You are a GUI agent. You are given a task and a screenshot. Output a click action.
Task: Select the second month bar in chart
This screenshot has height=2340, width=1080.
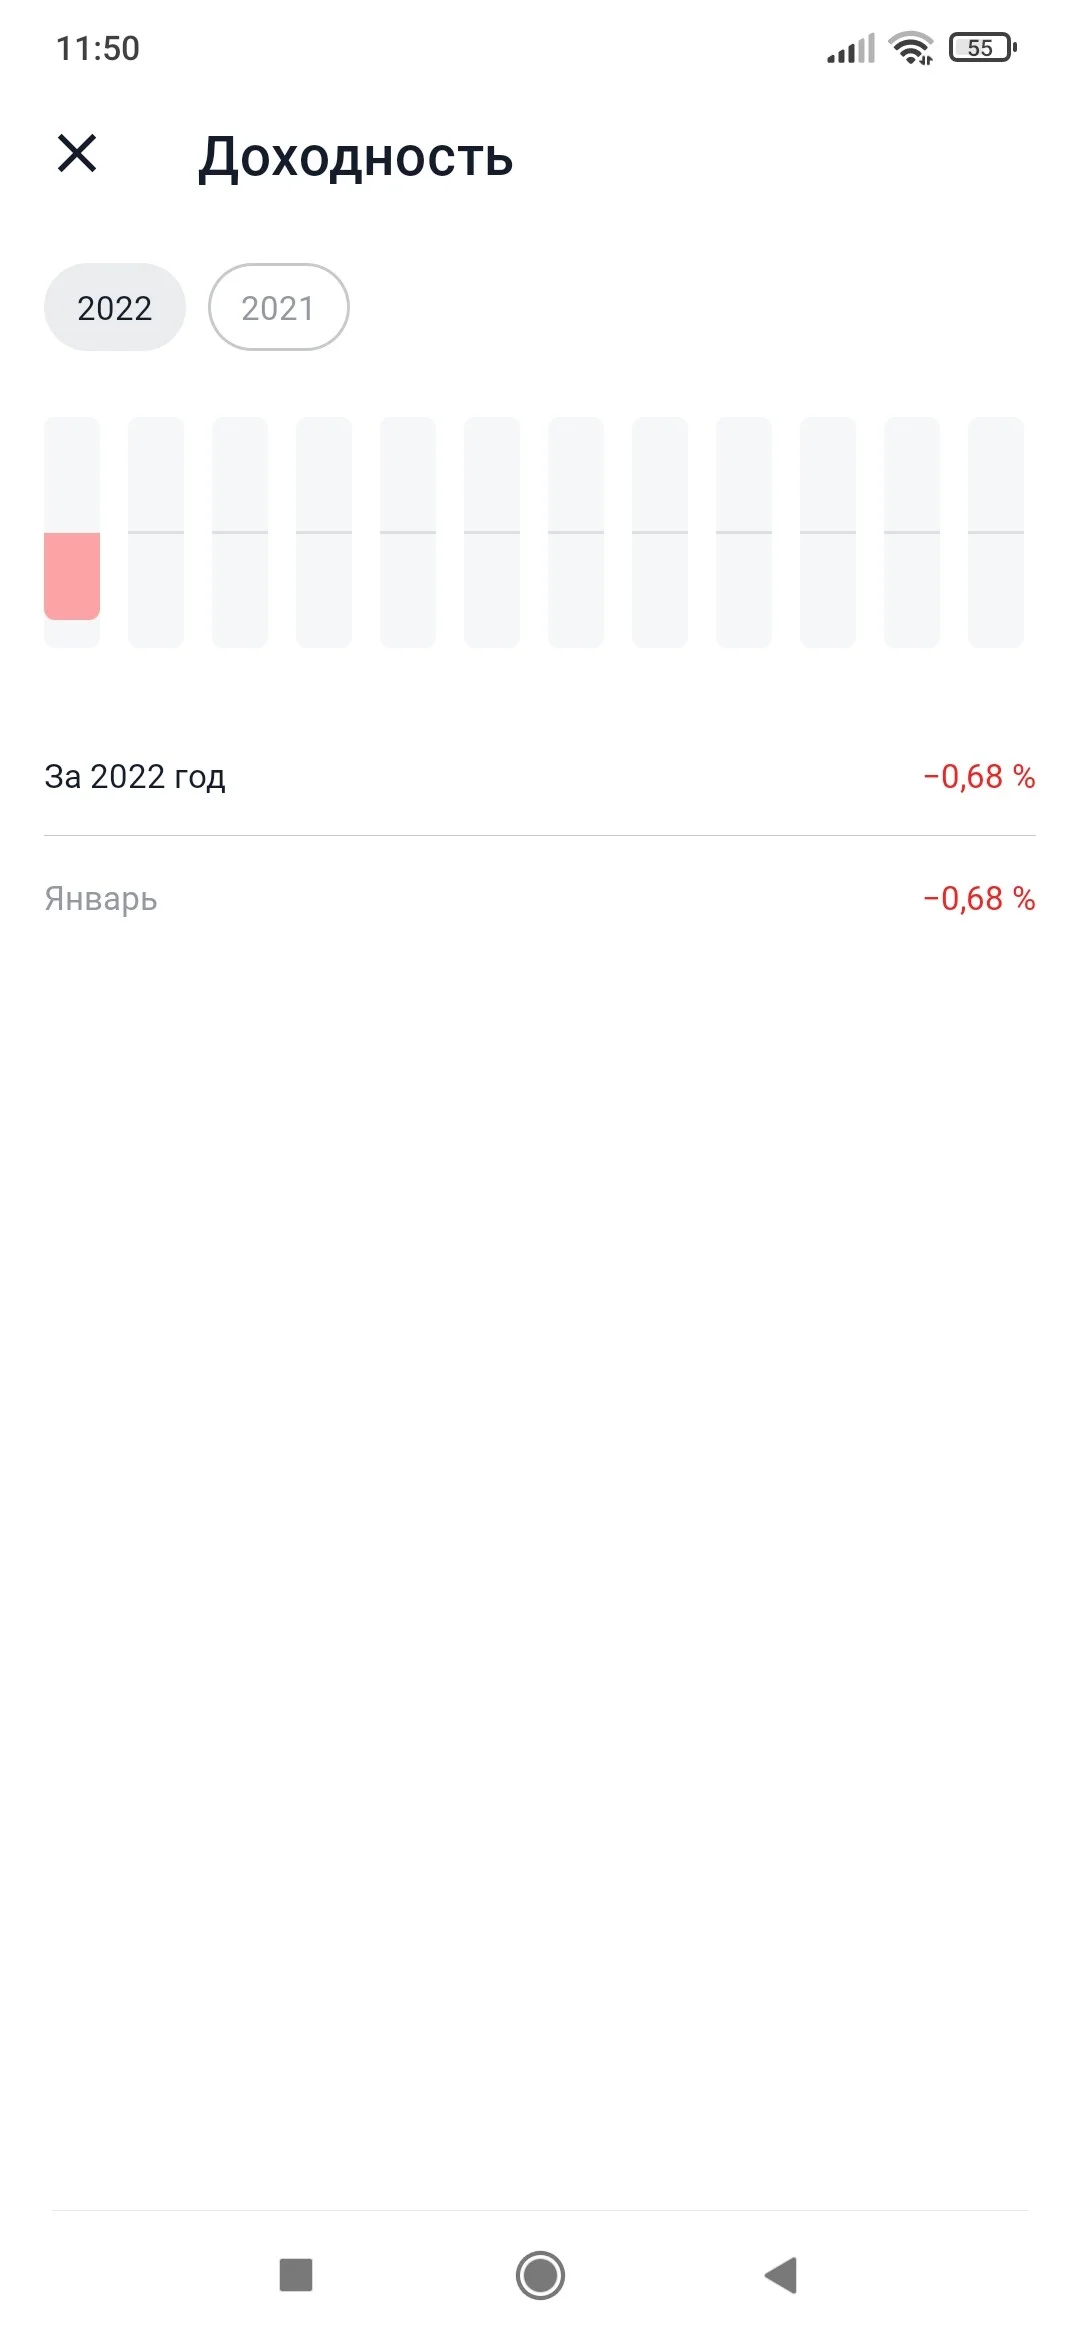point(156,532)
